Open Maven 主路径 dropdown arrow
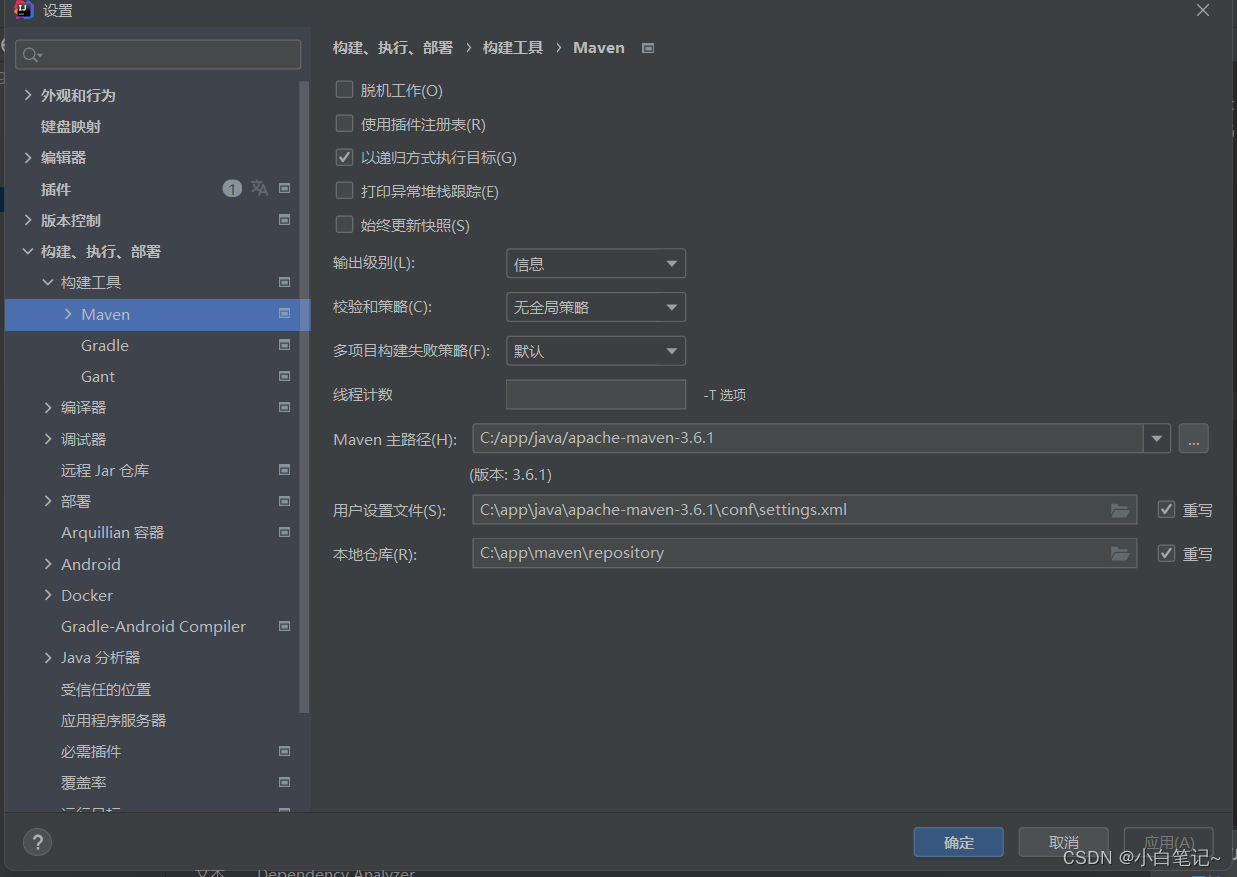This screenshot has width=1237, height=877. (x=1157, y=438)
